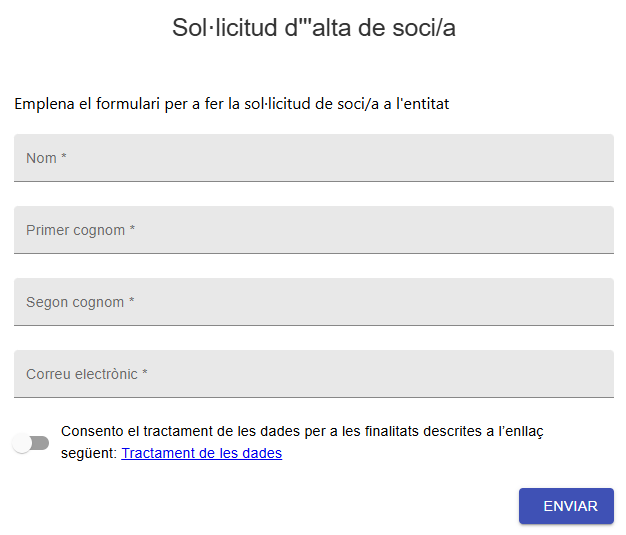
Task: Click the Emplena el formulari instruction text
Action: click(232, 104)
